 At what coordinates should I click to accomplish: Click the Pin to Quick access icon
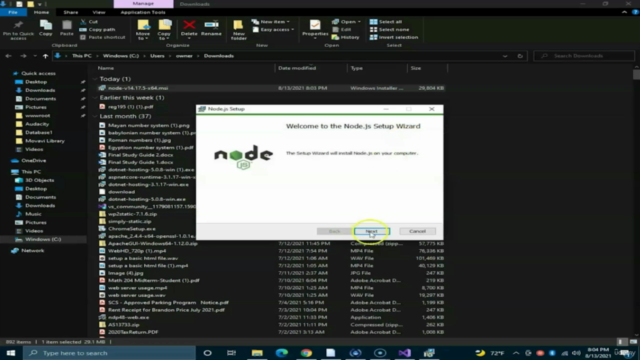point(18,29)
